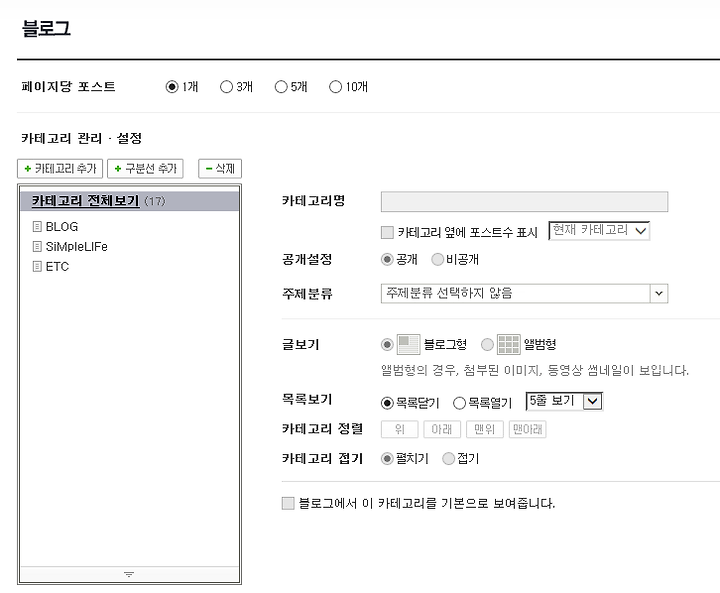The width and height of the screenshot is (720, 593).
Task: Focus the 카테고리명 text field
Action: [524, 202]
